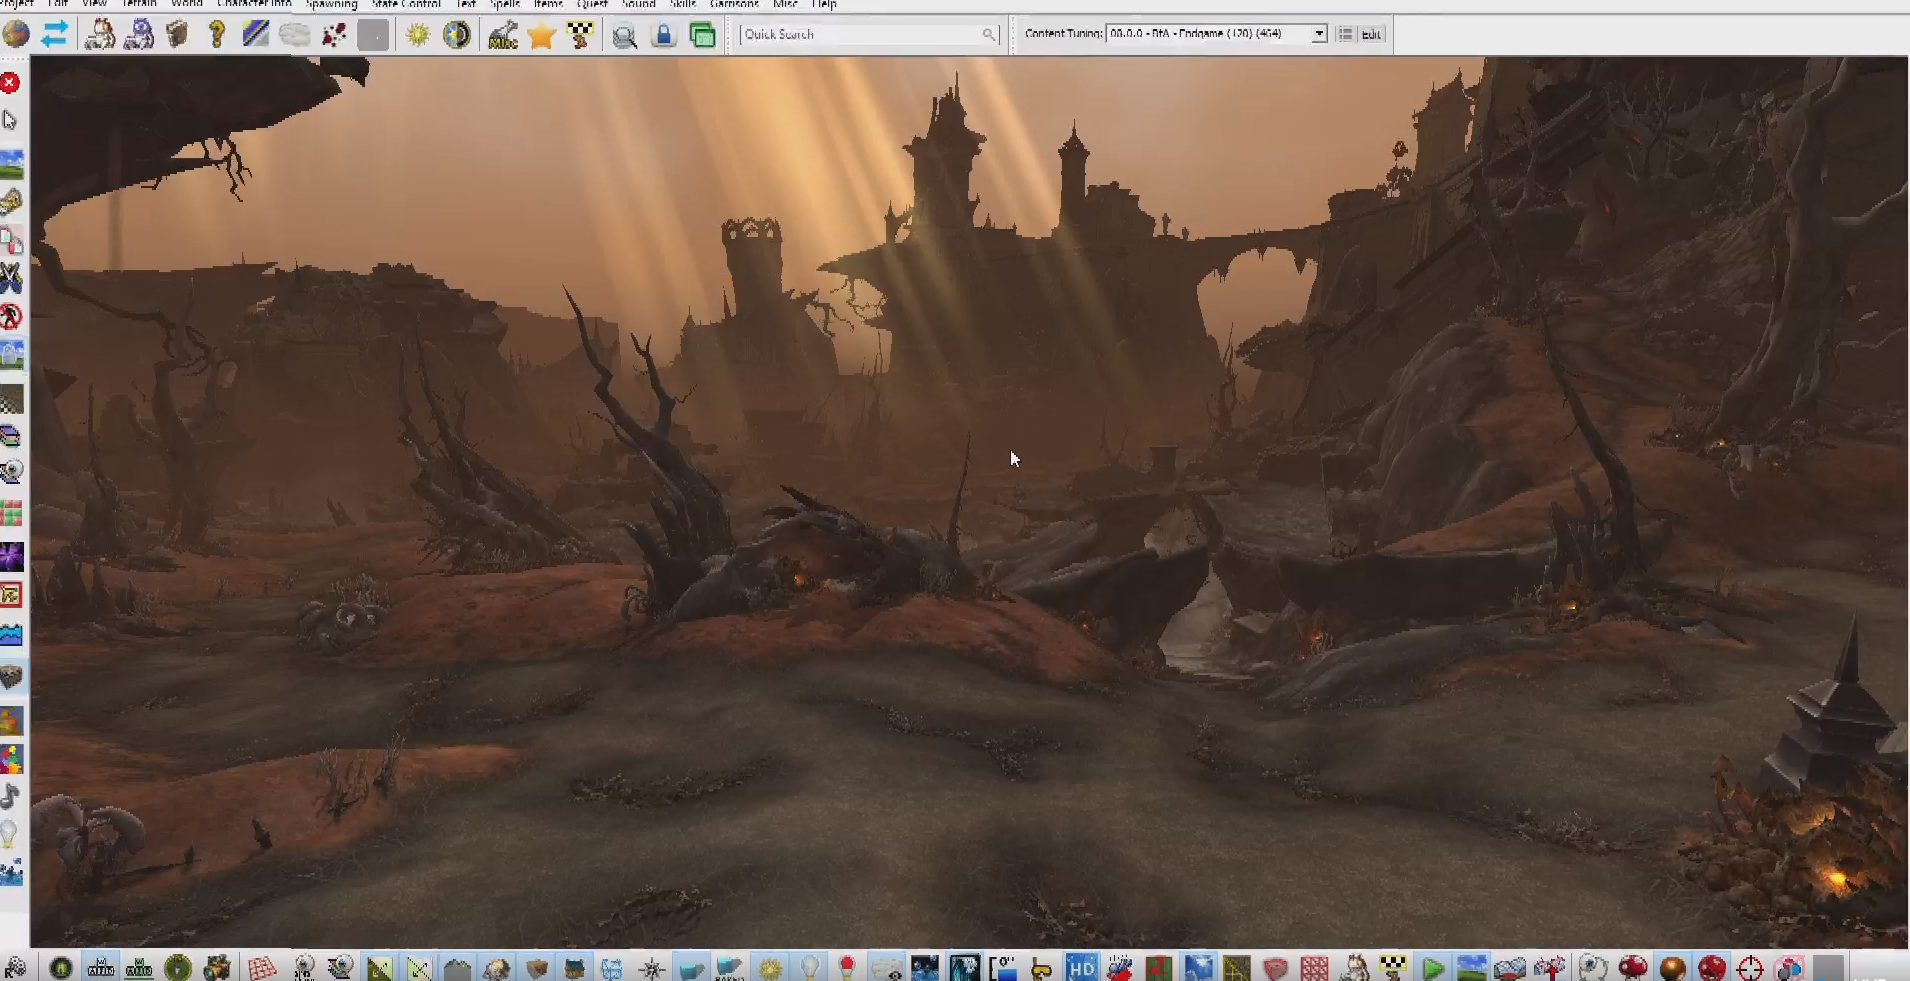This screenshot has height=981, width=1910.
Task: Click the list icon next to Edit
Action: [1346, 34]
